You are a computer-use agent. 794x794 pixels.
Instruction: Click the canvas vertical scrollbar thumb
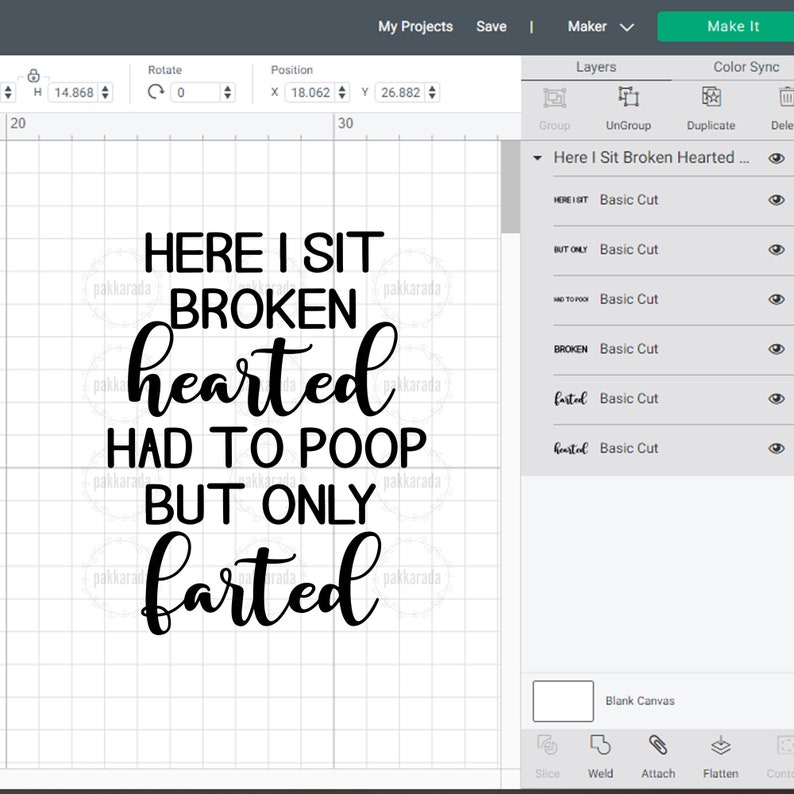pos(510,187)
